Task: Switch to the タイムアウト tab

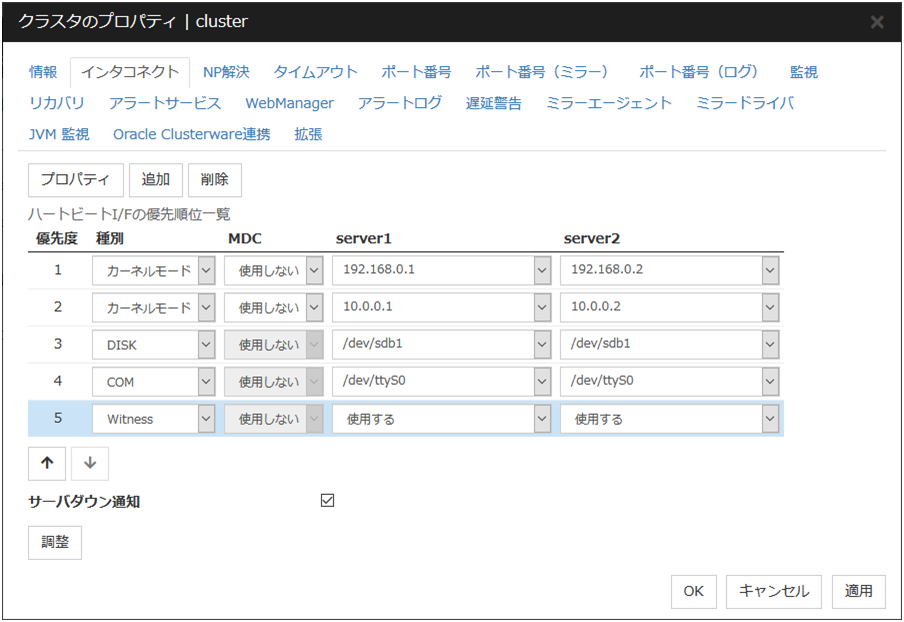Action: pos(315,71)
